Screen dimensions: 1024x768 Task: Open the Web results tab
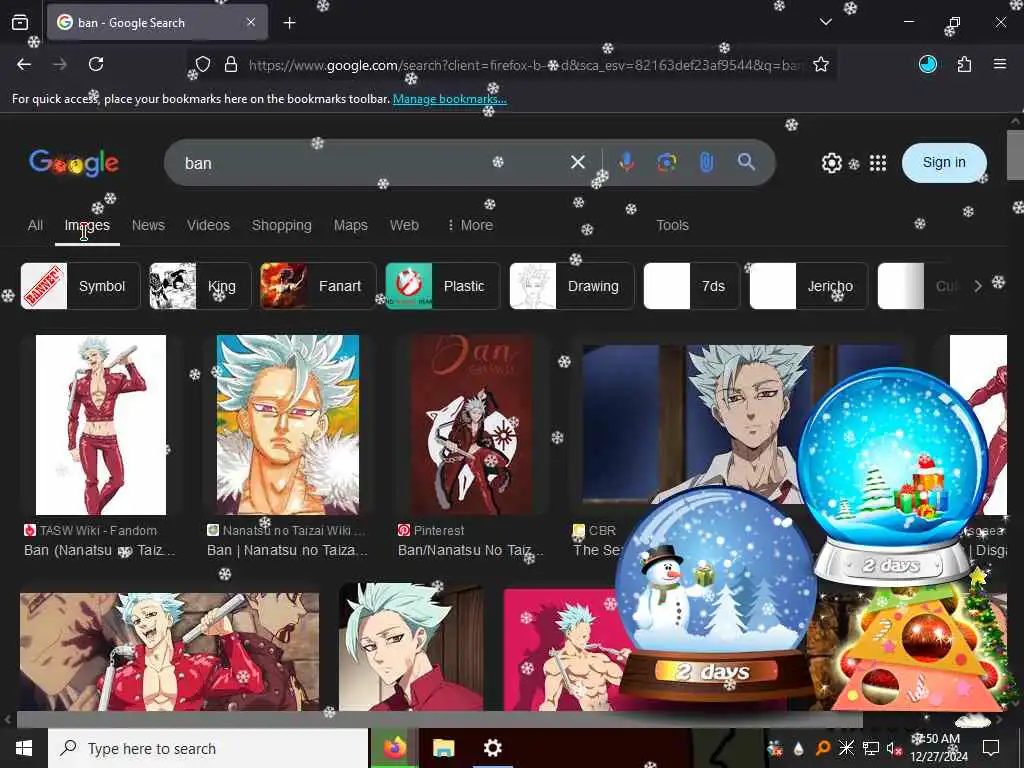click(x=404, y=225)
